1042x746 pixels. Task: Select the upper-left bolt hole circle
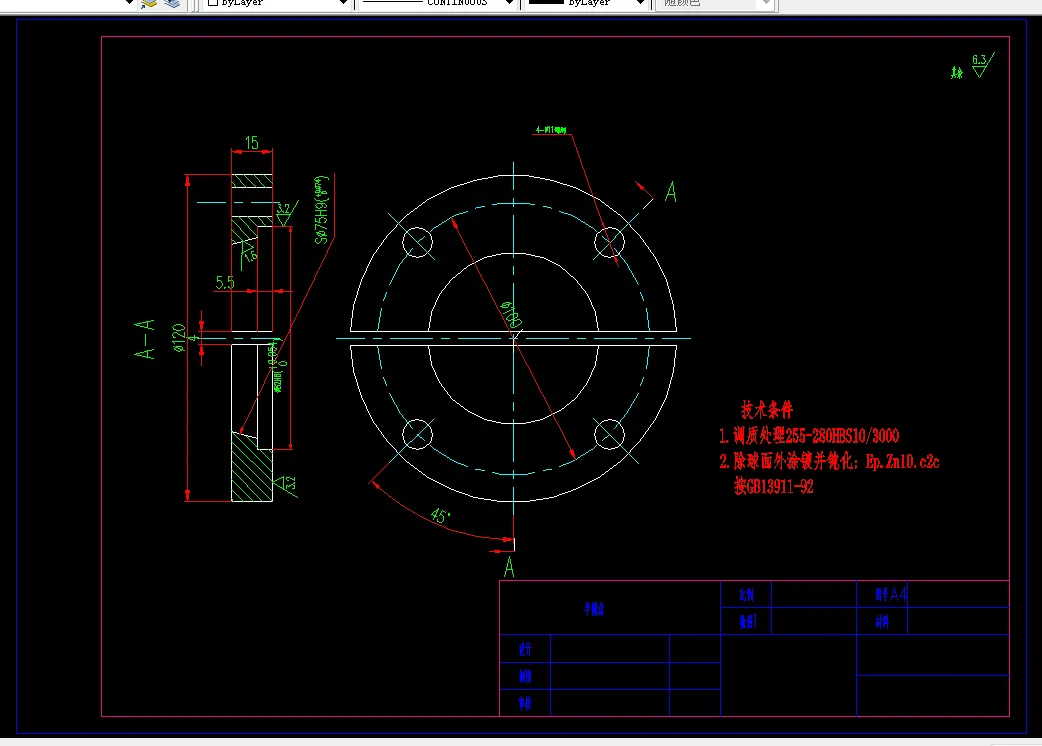pos(417,242)
